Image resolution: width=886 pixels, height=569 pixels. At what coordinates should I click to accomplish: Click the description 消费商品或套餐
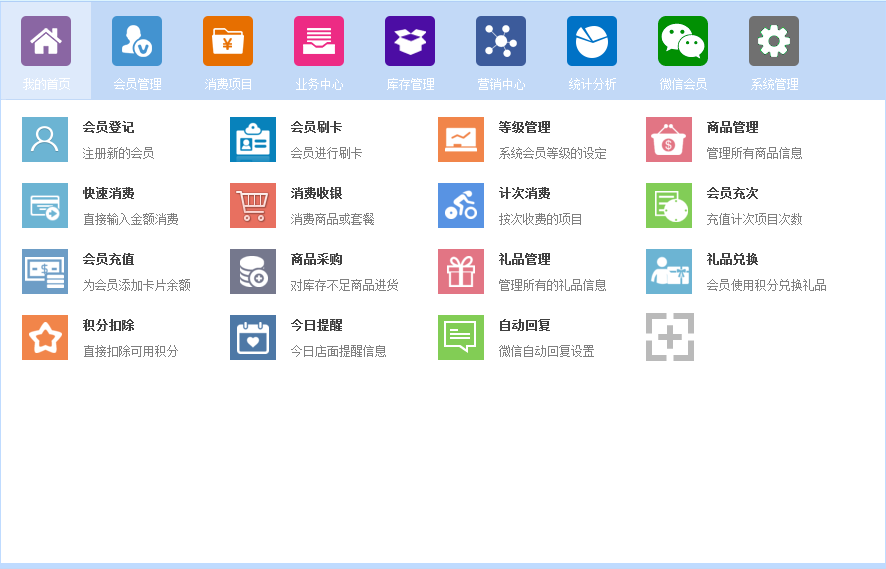click(332, 220)
